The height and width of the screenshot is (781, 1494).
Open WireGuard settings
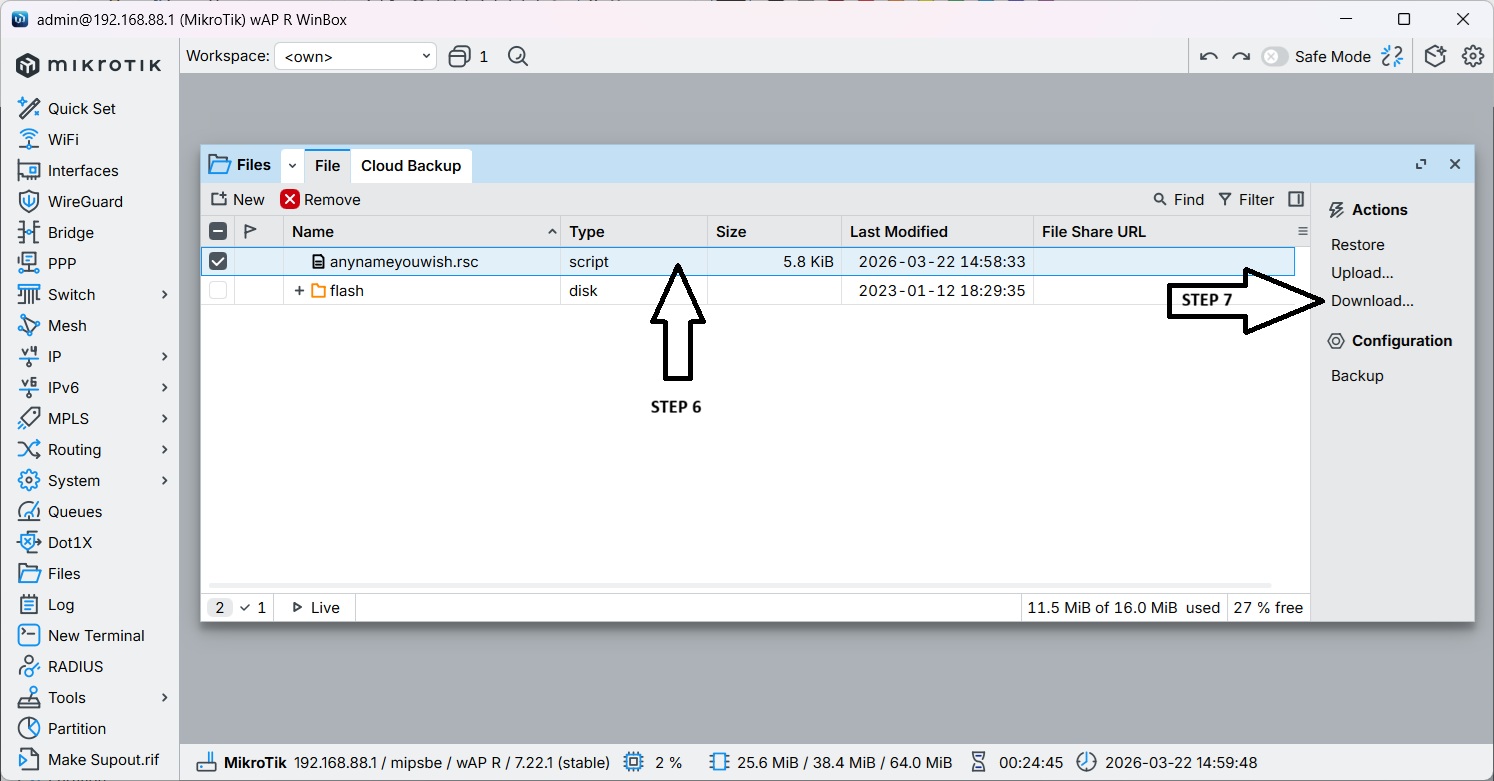point(84,201)
